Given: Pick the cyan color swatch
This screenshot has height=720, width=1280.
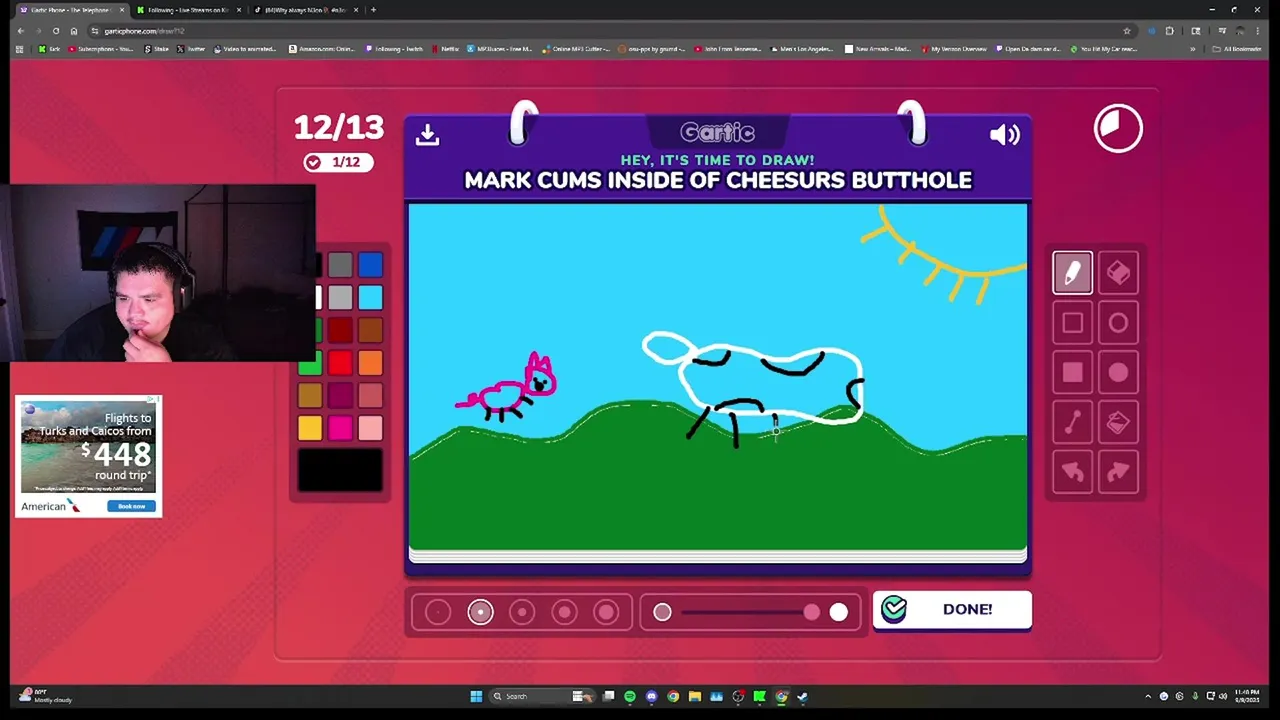Looking at the screenshot, I should [370, 298].
